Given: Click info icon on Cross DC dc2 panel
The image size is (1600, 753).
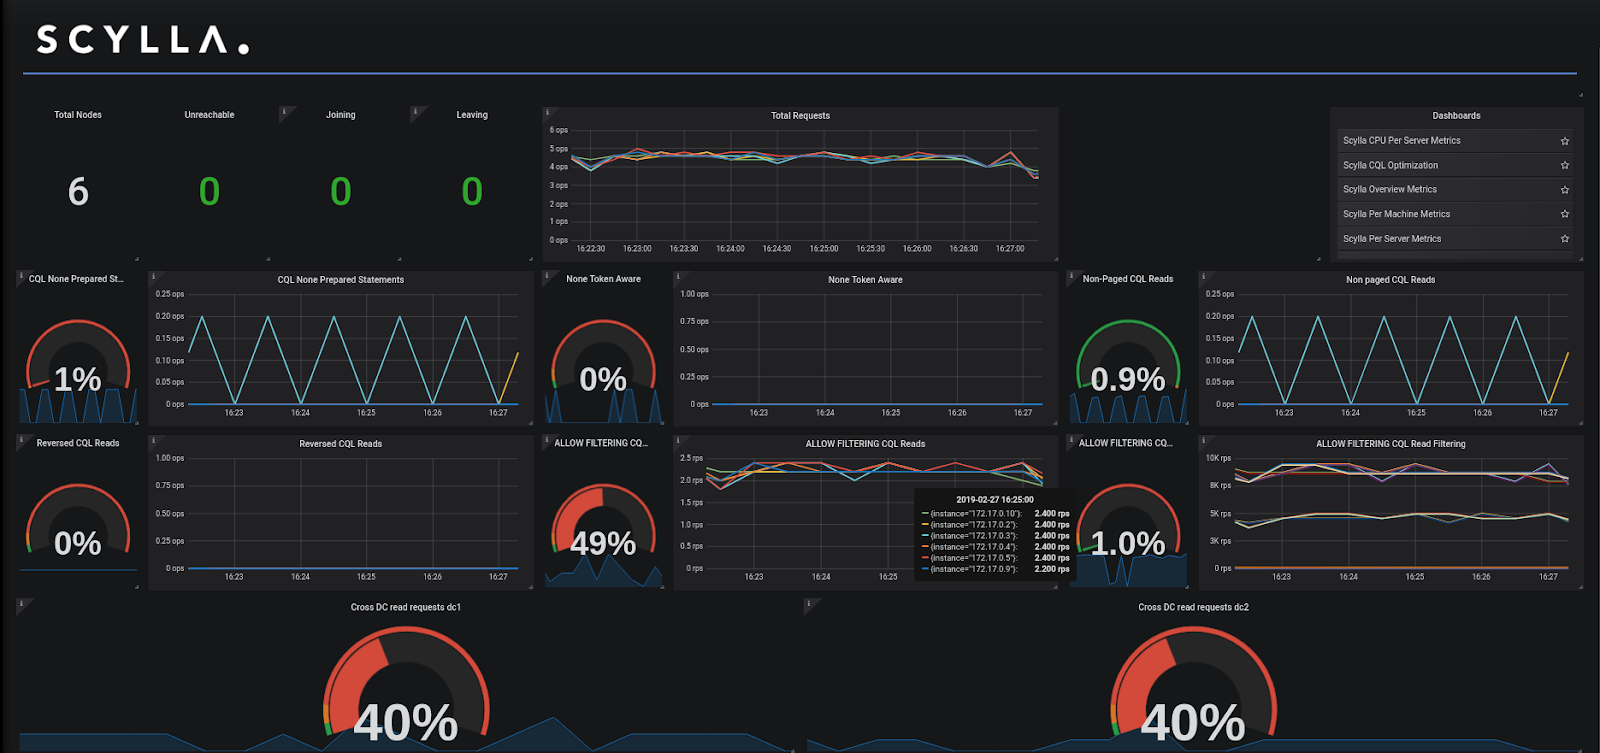Looking at the screenshot, I should [x=809, y=604].
